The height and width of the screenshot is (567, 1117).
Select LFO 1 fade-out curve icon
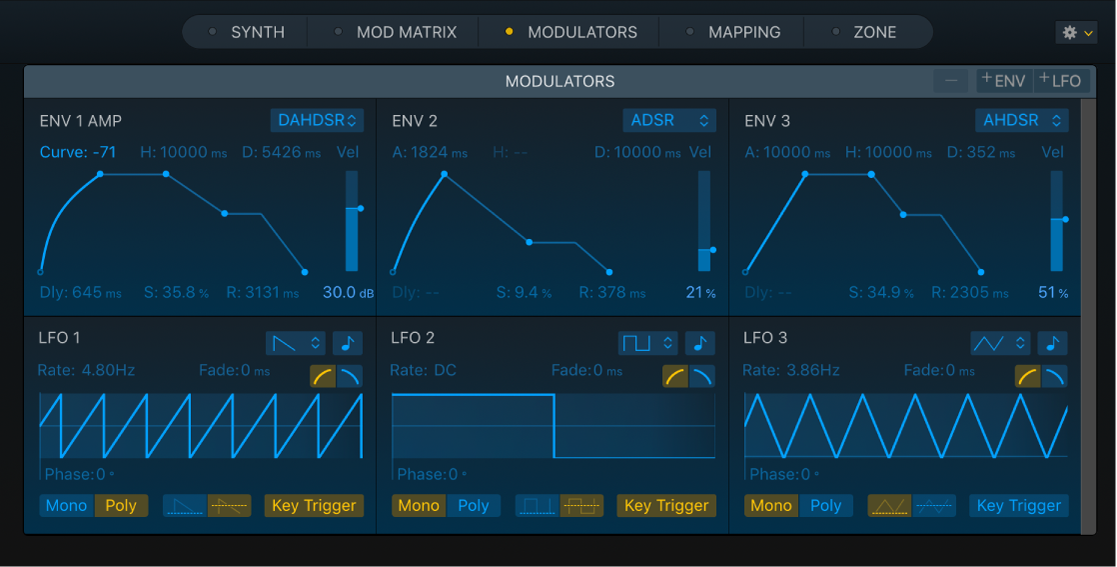coord(349,376)
